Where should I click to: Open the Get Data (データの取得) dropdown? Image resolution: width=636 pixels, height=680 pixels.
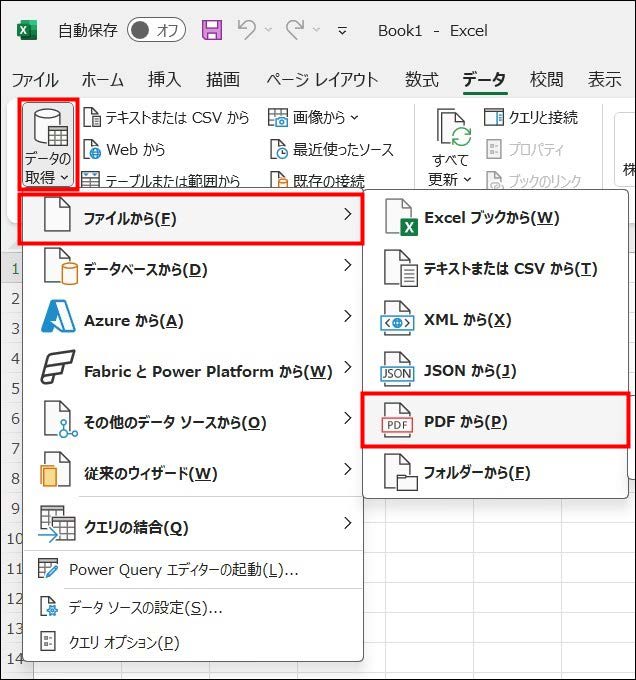tap(48, 145)
